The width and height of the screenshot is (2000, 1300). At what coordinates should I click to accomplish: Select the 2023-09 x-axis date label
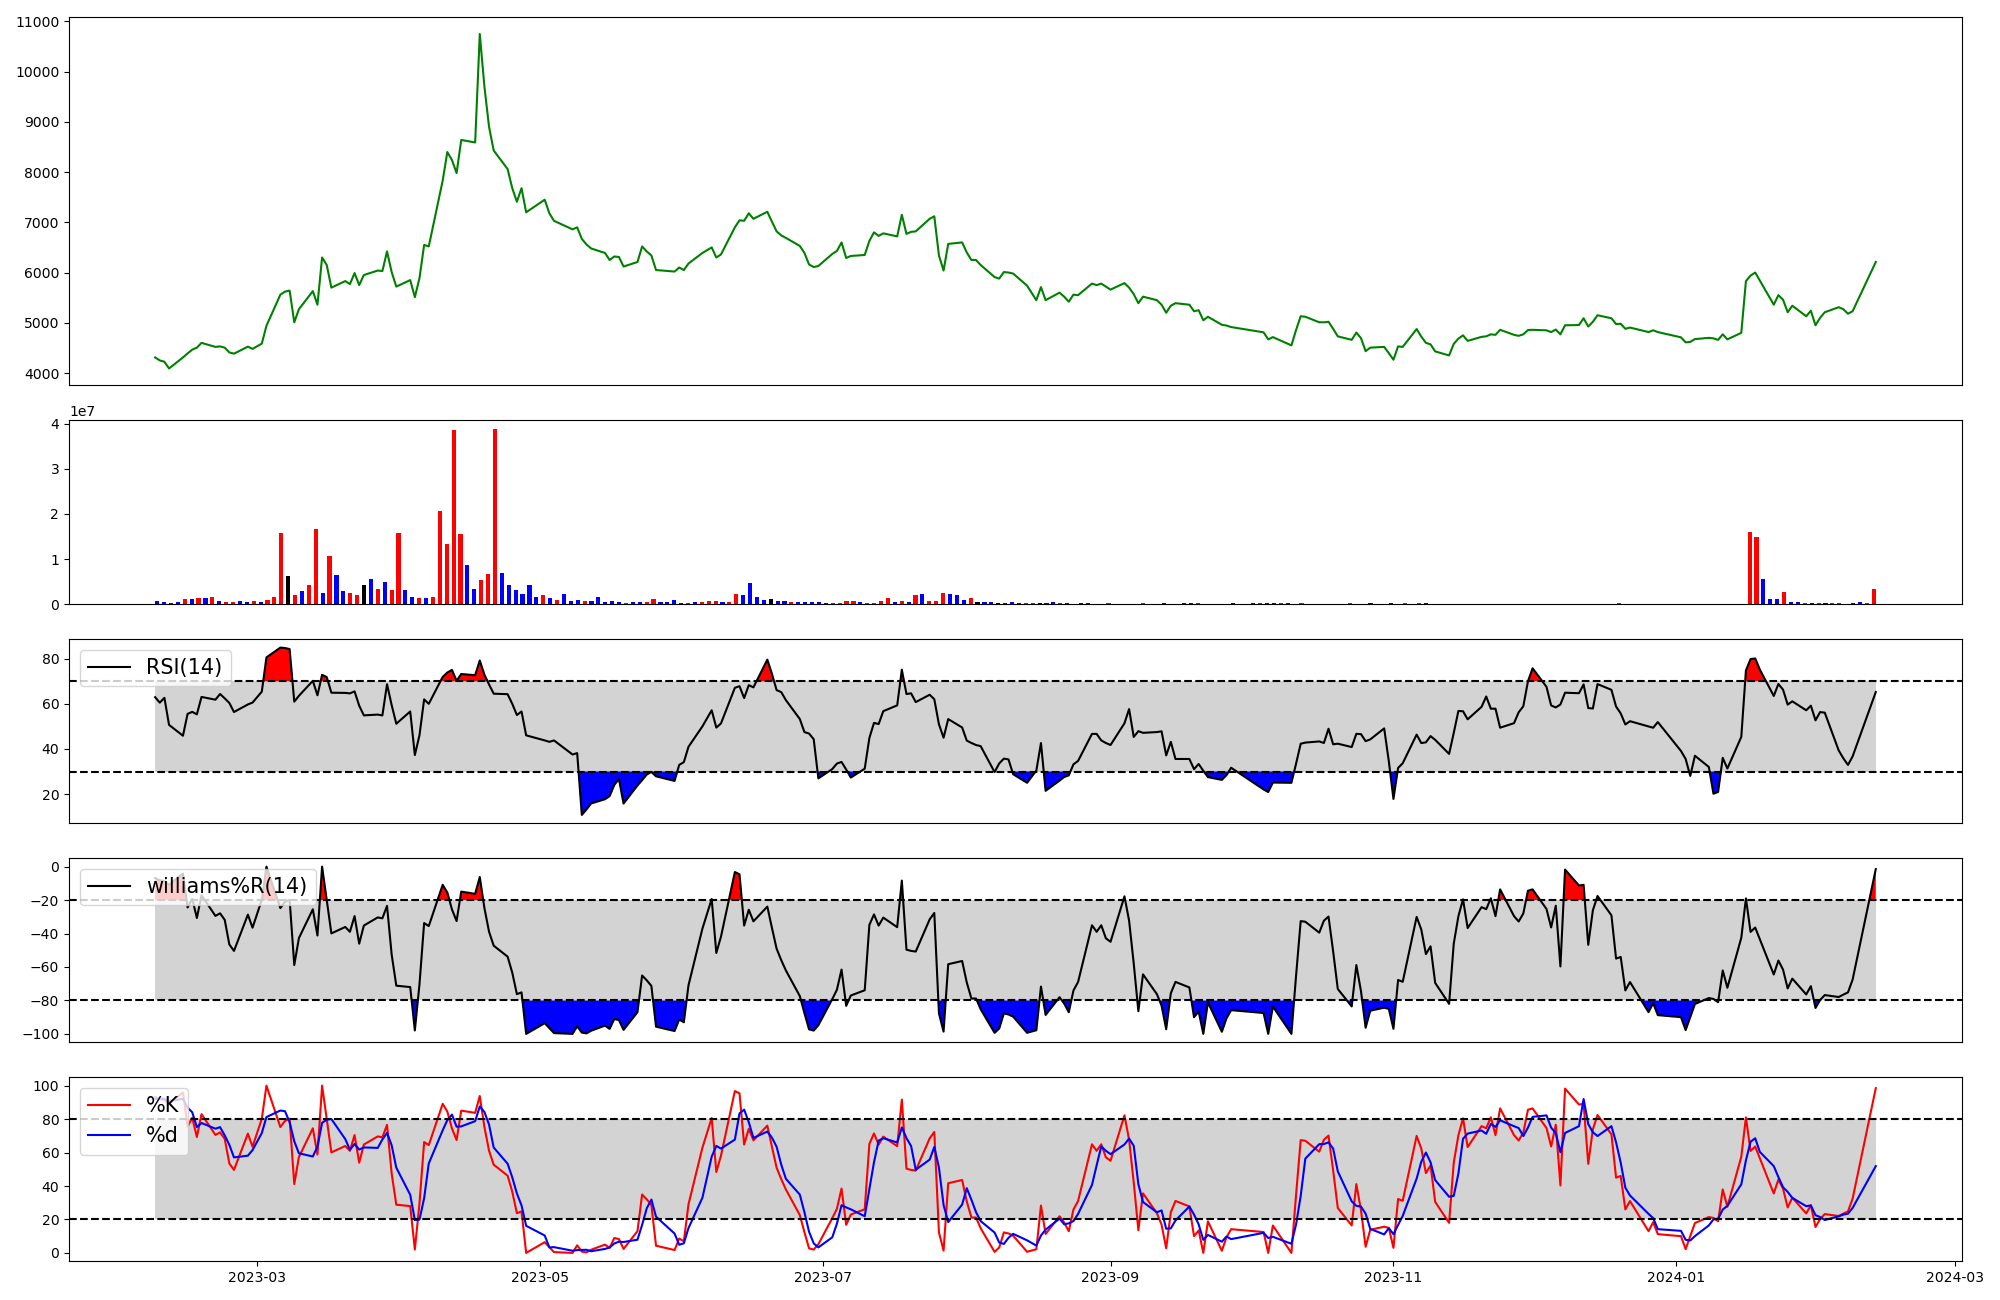(1111, 1277)
